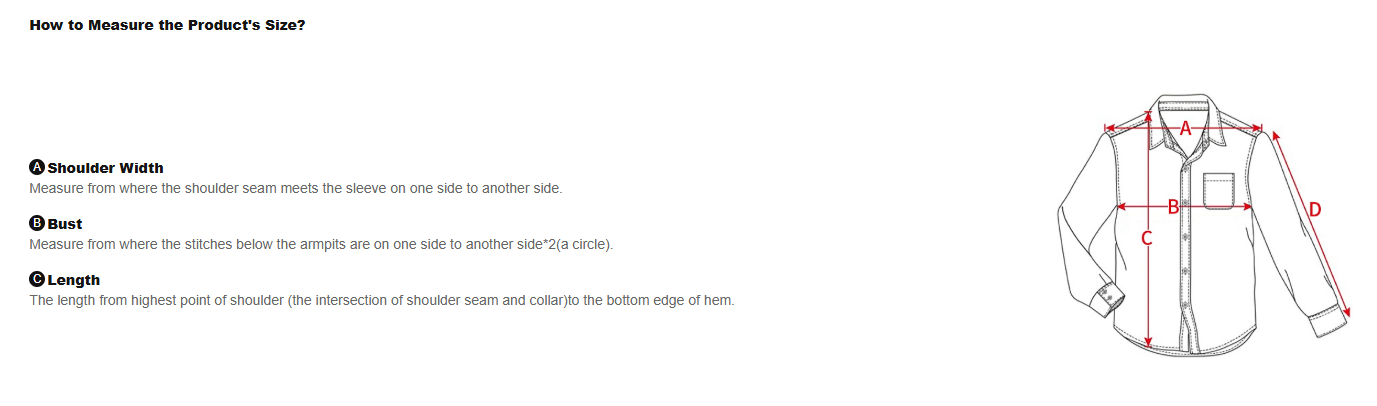This screenshot has width=1377, height=406.
Task: Click the right sleeve cuff of shirt
Action: (x=1327, y=324)
